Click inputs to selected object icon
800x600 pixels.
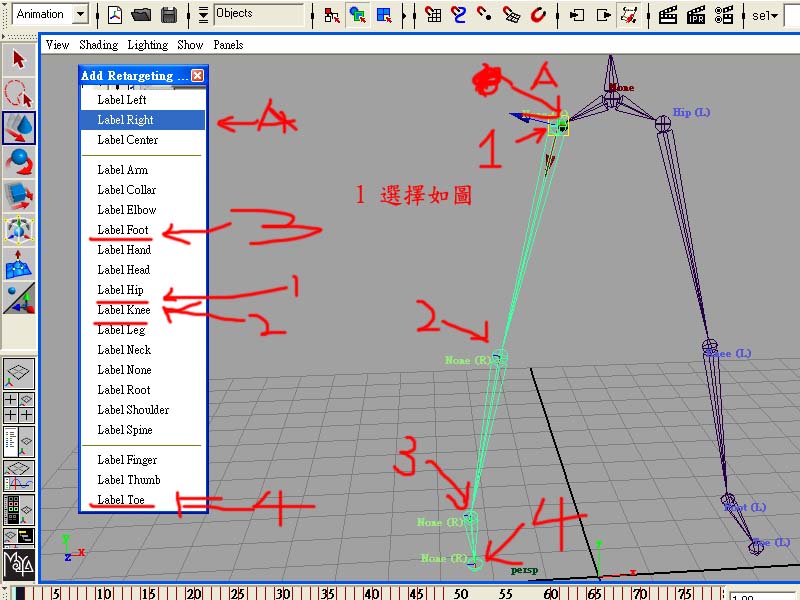tap(577, 15)
